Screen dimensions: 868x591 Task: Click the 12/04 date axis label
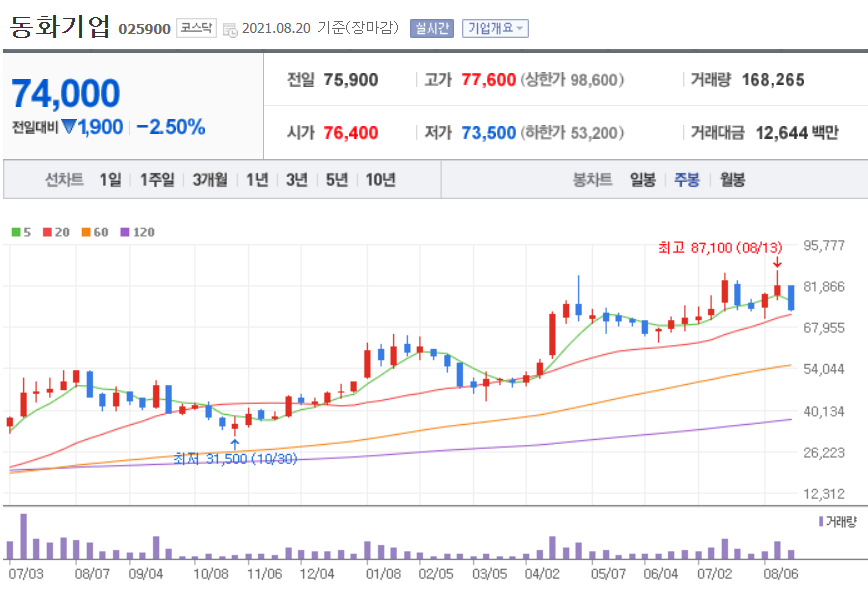coord(317,574)
